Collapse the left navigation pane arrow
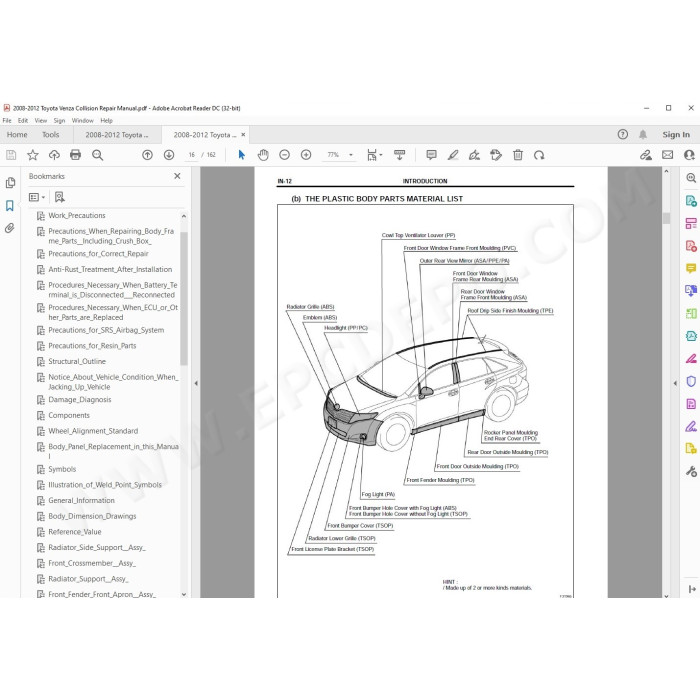Viewport: 700px width, 700px height. point(196,383)
